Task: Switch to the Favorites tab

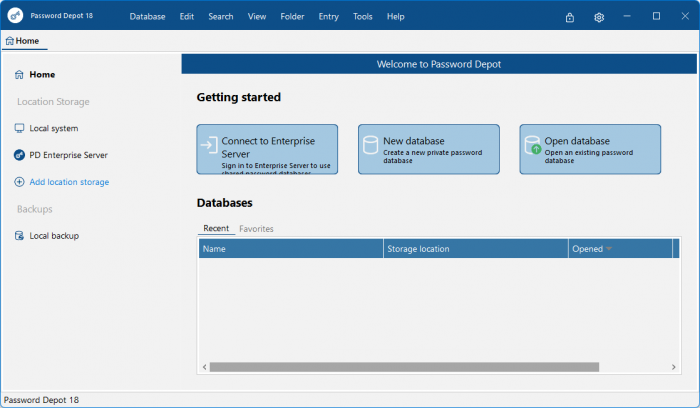Action: tap(256, 229)
